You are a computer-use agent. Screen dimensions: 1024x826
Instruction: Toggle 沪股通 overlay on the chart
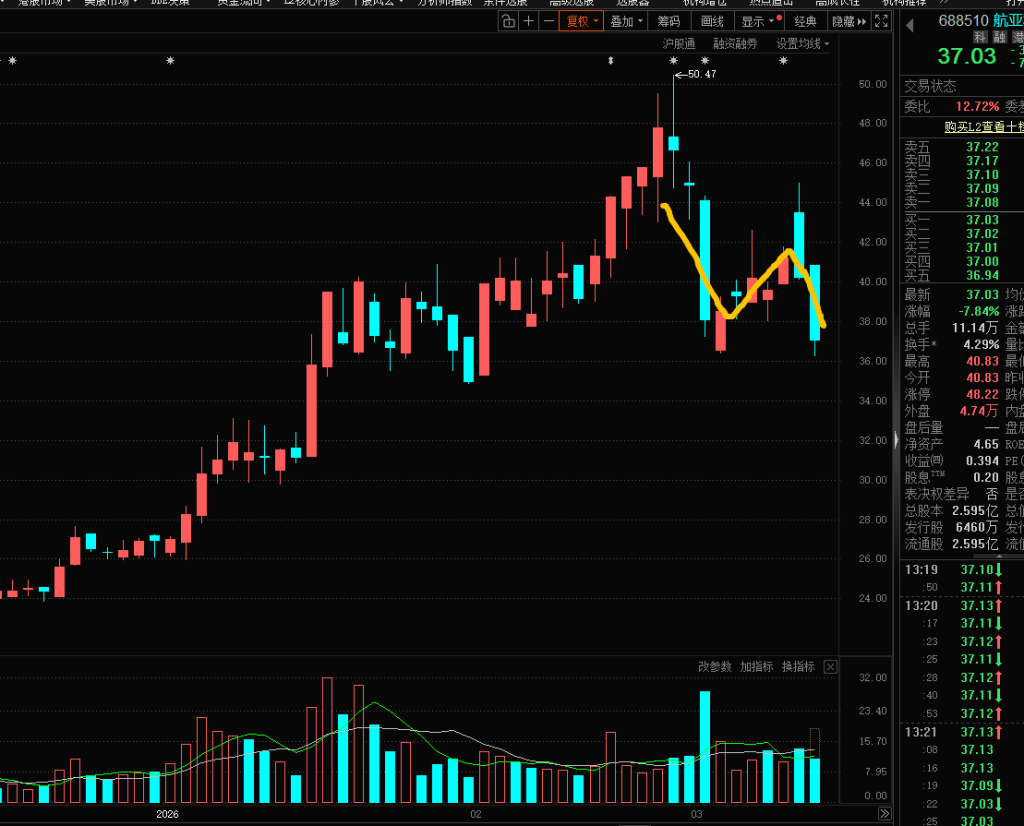coord(679,44)
